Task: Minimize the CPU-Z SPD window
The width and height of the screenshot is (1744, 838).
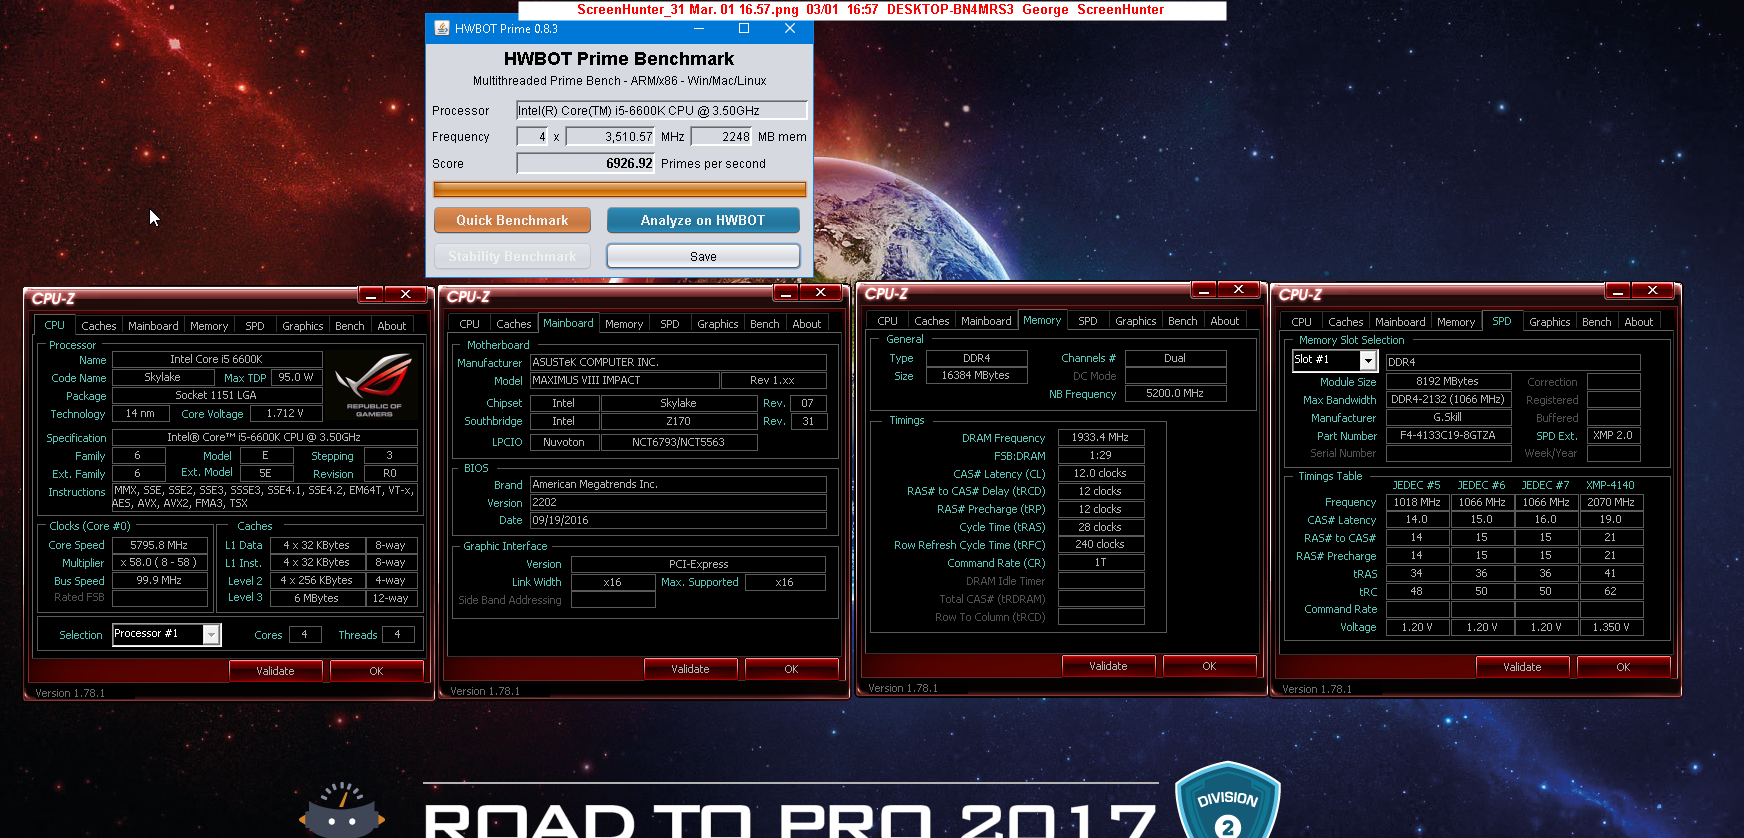Action: coord(1618,290)
